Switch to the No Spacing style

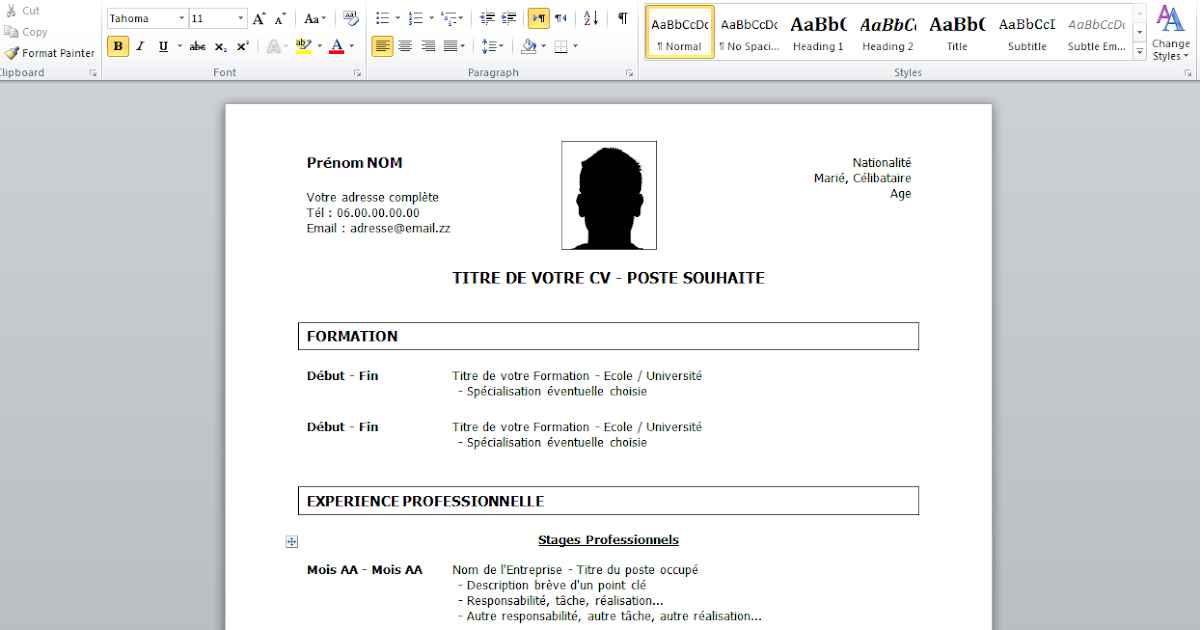tap(748, 32)
